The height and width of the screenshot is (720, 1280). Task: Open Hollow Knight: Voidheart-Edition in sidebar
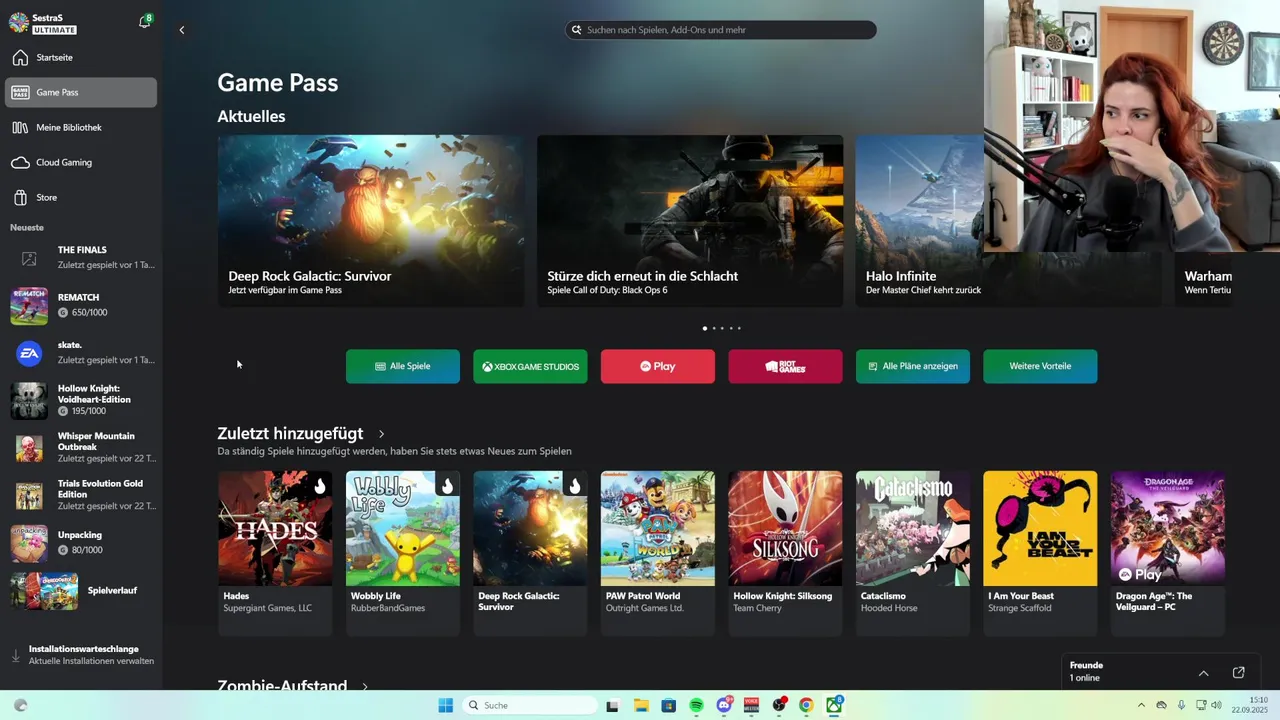(x=81, y=400)
